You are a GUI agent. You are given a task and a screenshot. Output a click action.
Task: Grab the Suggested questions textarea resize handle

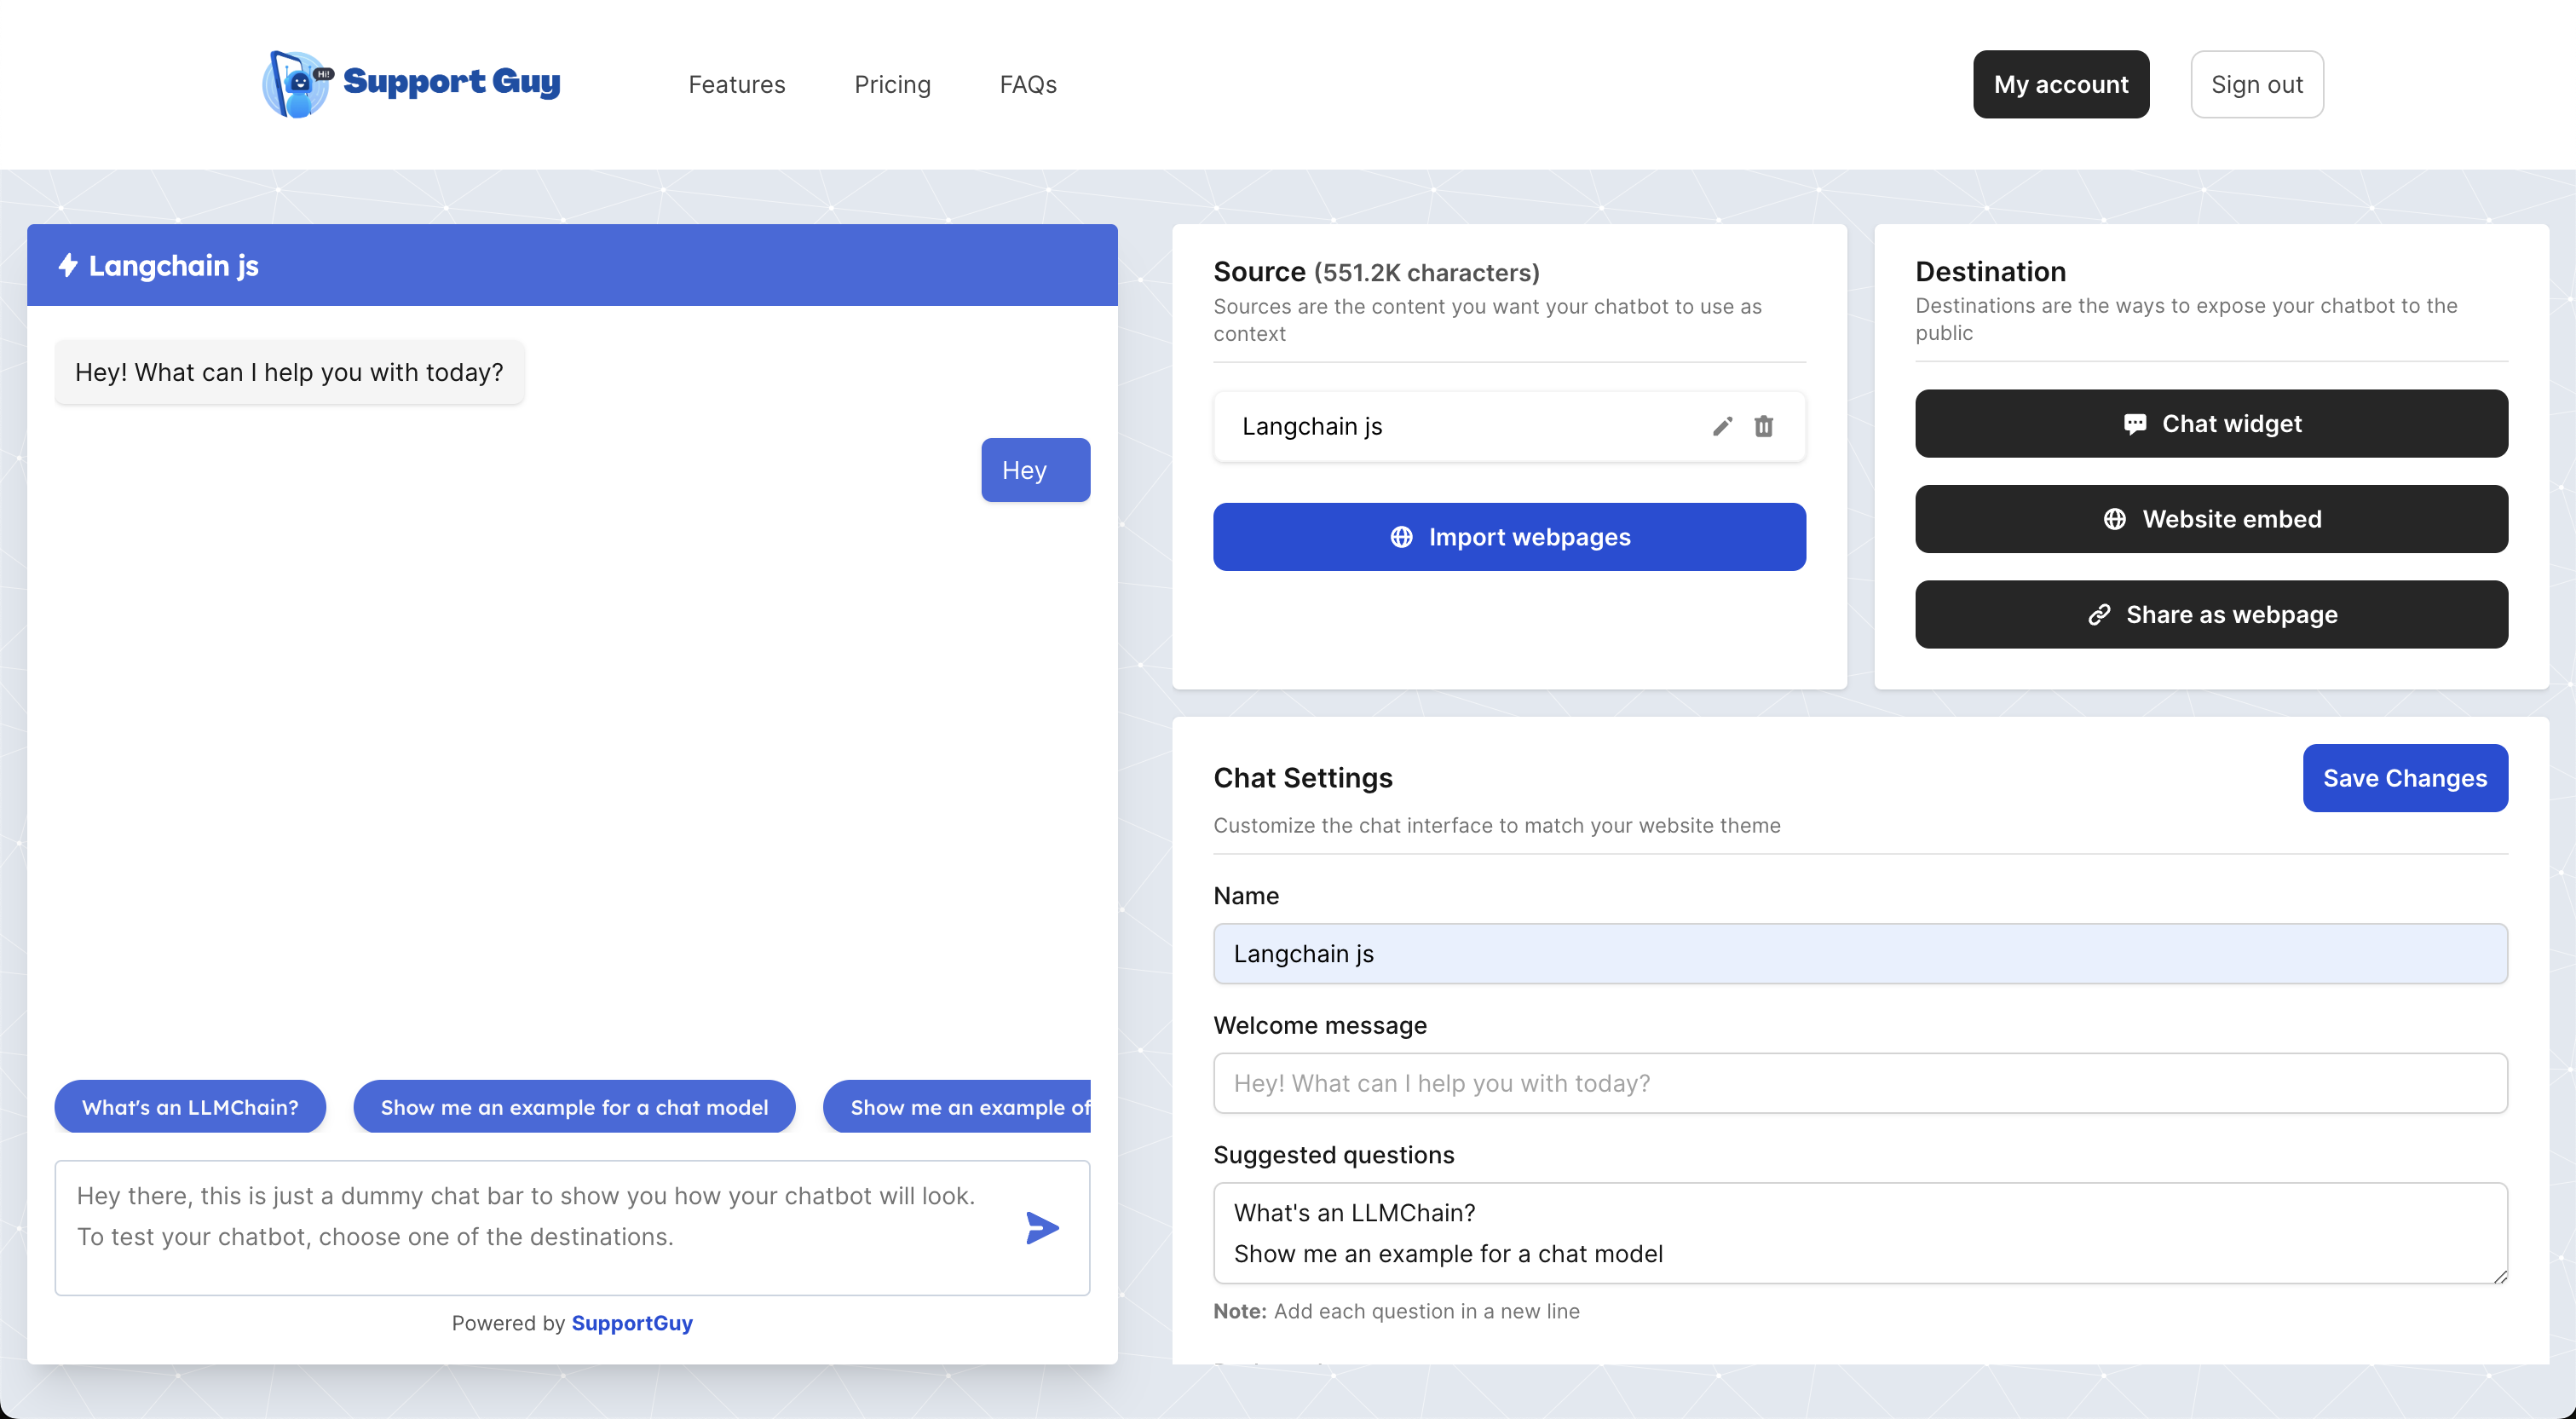tap(2499, 1275)
